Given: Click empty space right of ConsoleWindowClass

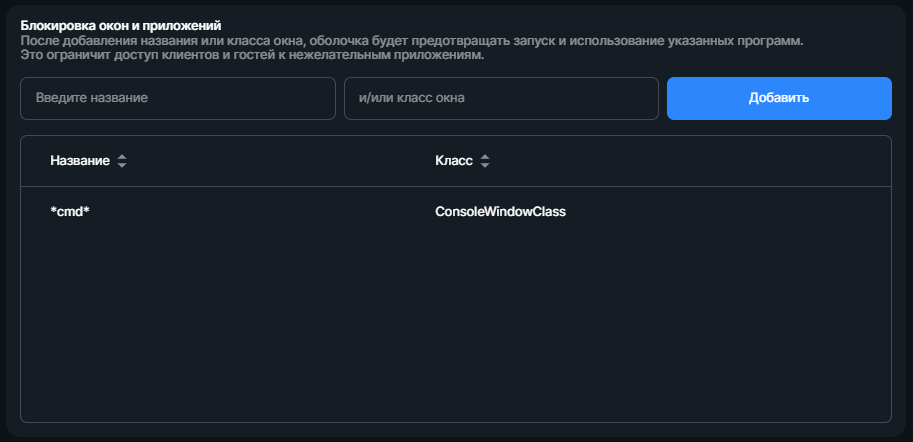Looking at the screenshot, I should point(728,212).
